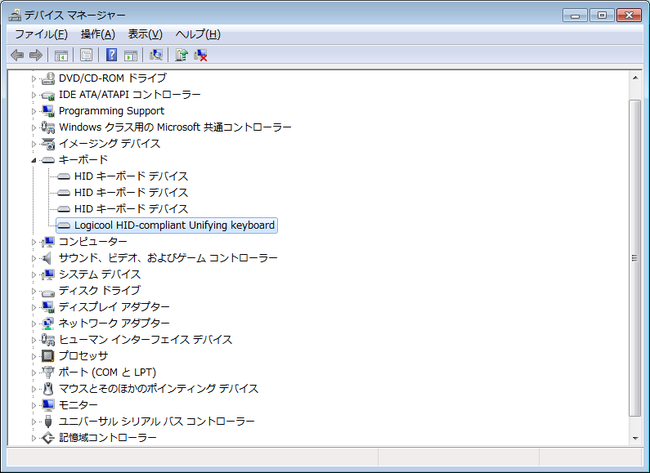Click the プロセッサ chip icon
The width and height of the screenshot is (650, 473).
click(x=48, y=356)
